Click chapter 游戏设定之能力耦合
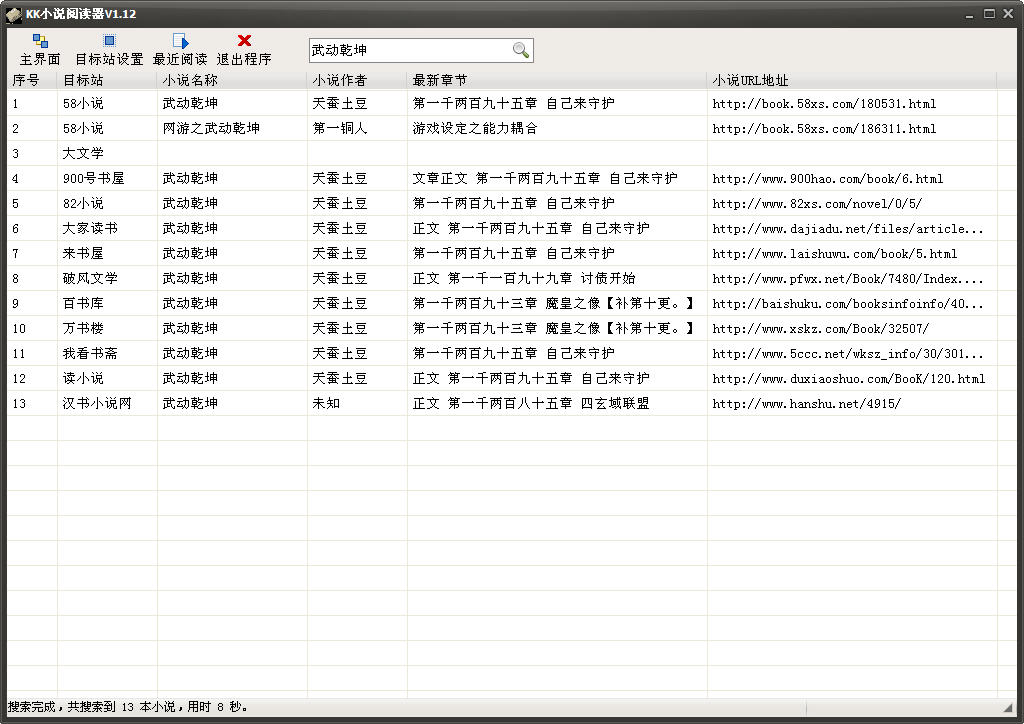 pos(475,129)
